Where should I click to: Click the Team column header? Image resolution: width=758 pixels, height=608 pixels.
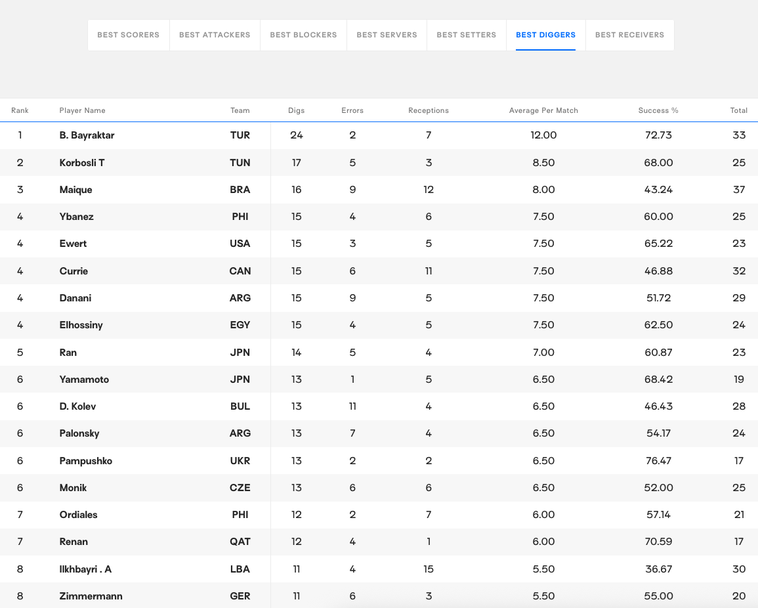click(240, 110)
